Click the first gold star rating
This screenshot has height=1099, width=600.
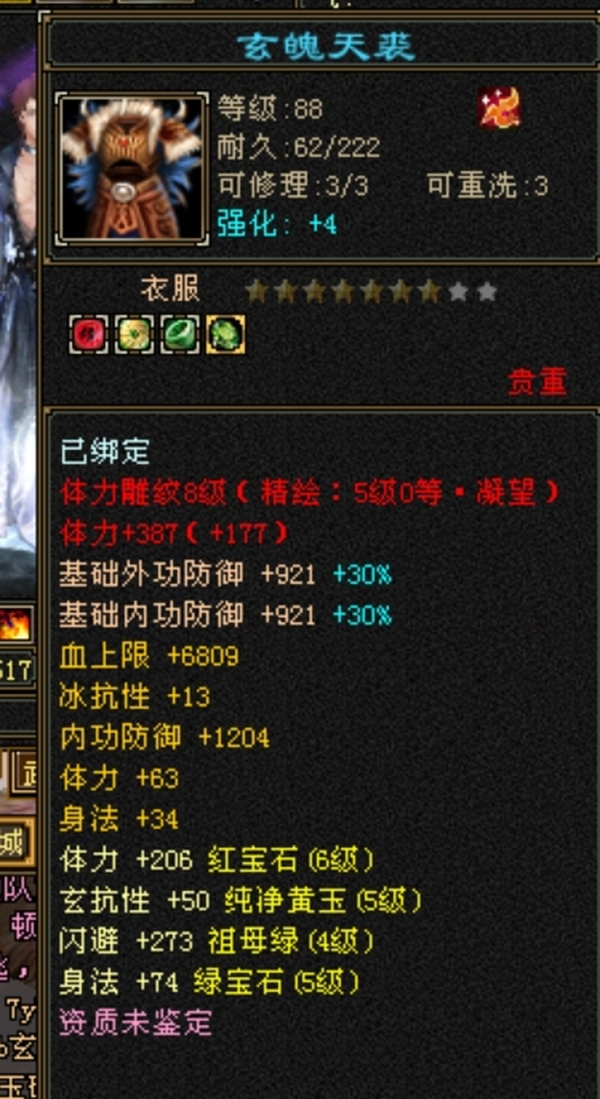tap(257, 291)
